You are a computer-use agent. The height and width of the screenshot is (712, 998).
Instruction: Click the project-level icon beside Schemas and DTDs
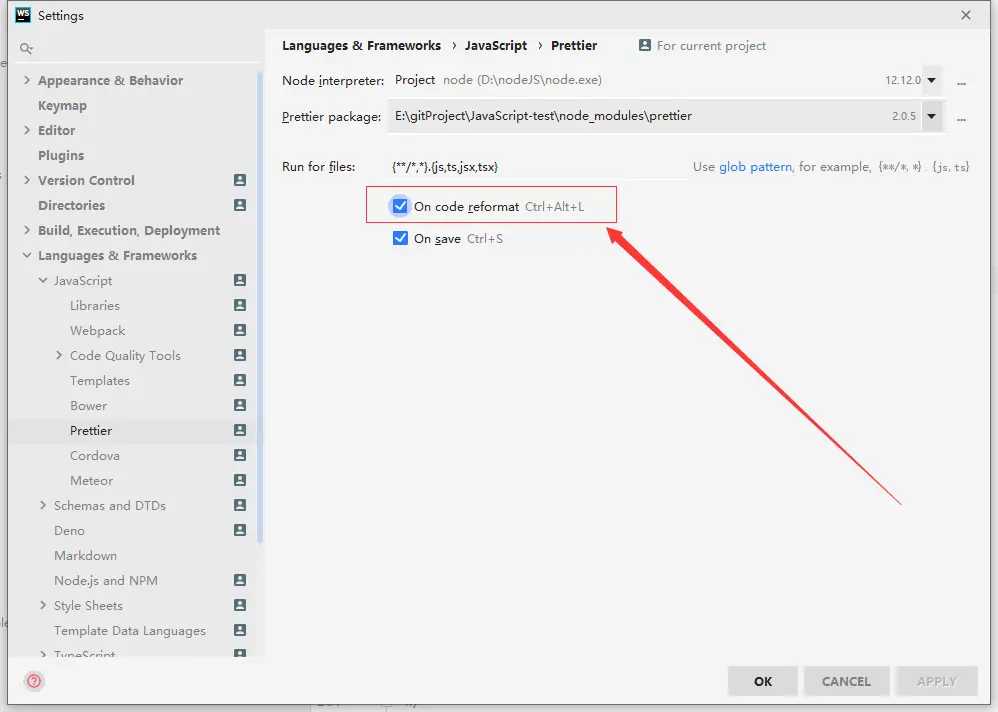240,505
